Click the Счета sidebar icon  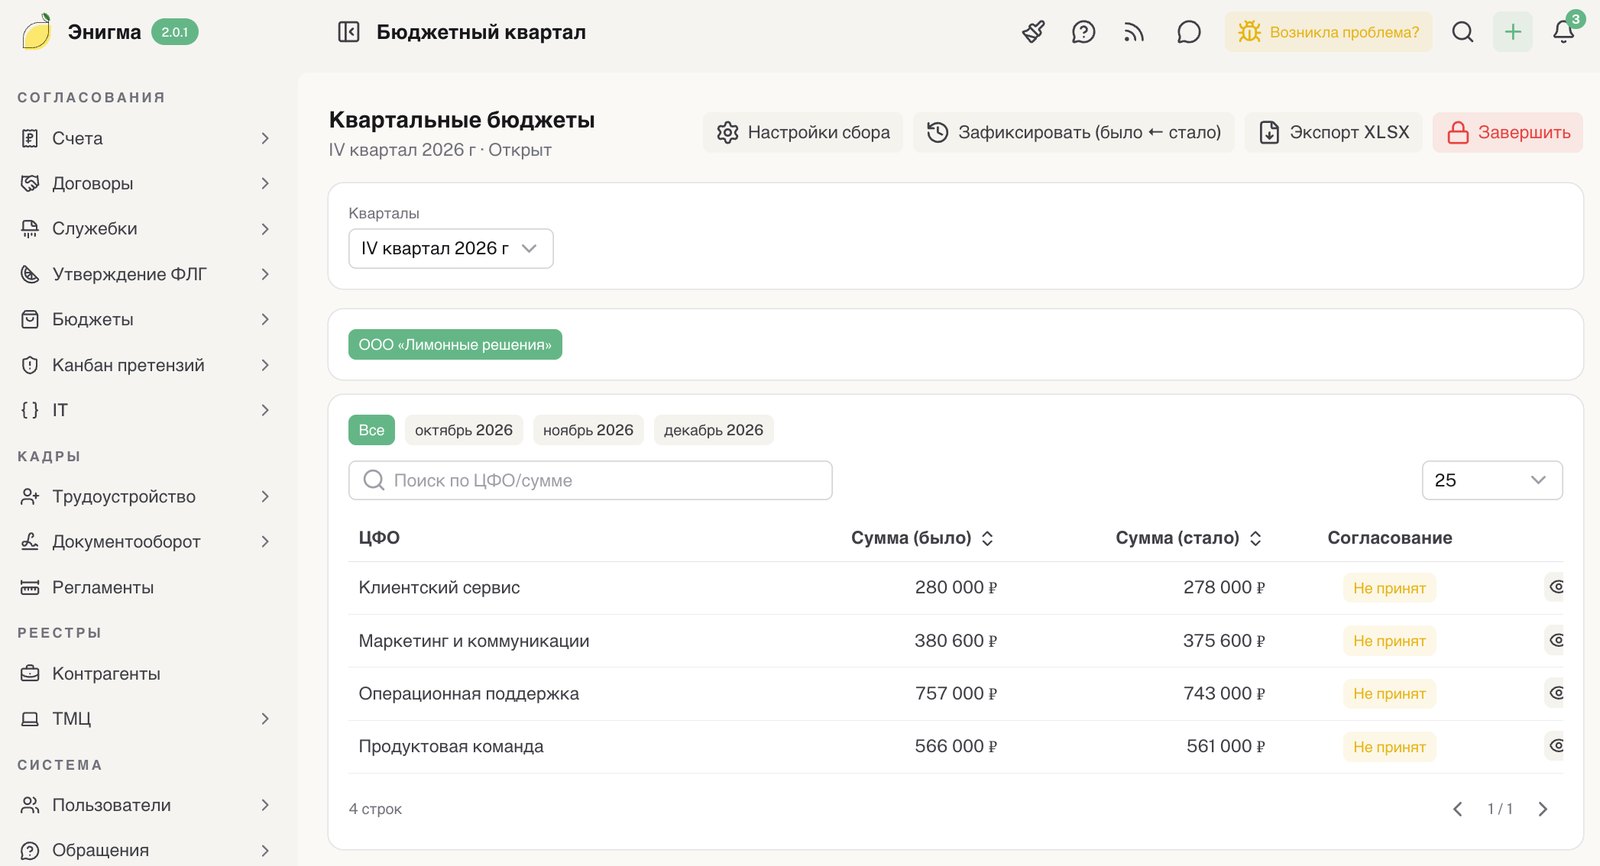(30, 138)
